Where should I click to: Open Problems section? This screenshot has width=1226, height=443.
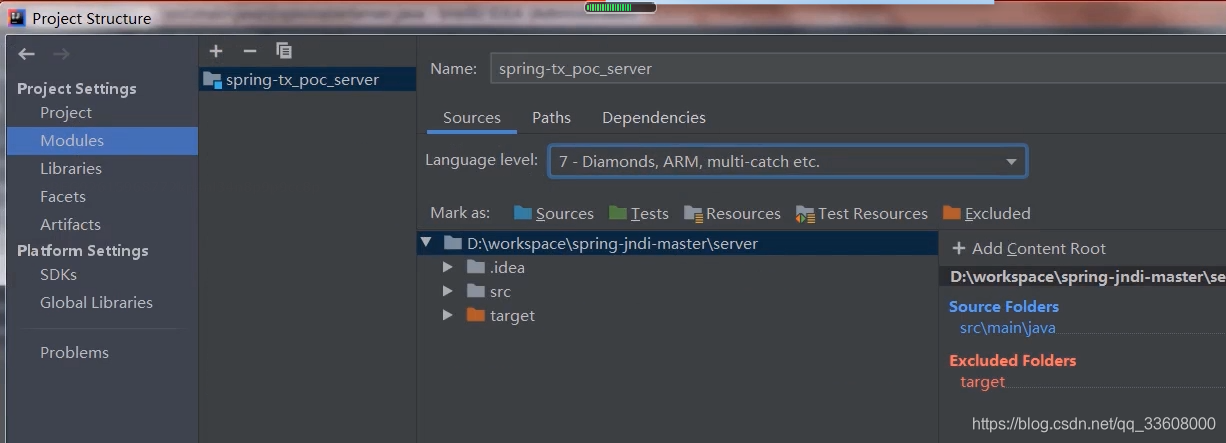(74, 353)
